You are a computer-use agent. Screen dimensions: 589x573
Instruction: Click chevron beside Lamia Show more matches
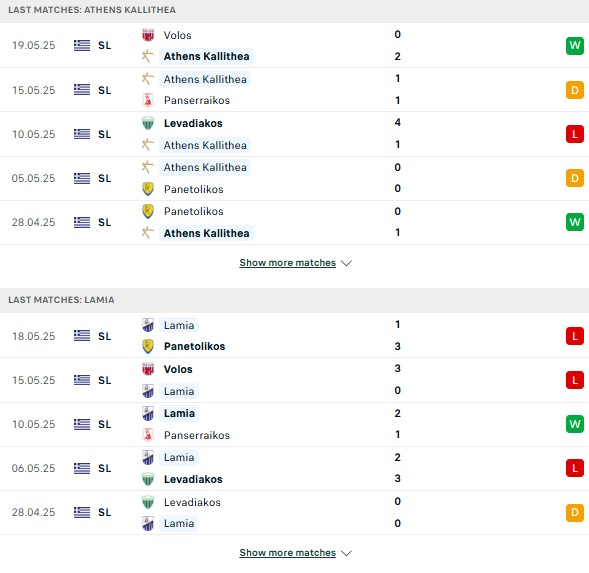(346, 553)
